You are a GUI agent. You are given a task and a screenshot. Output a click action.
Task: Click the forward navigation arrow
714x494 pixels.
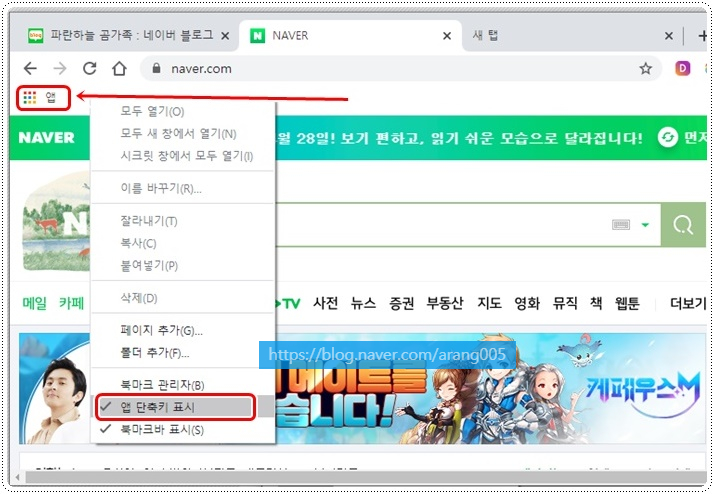[60, 68]
